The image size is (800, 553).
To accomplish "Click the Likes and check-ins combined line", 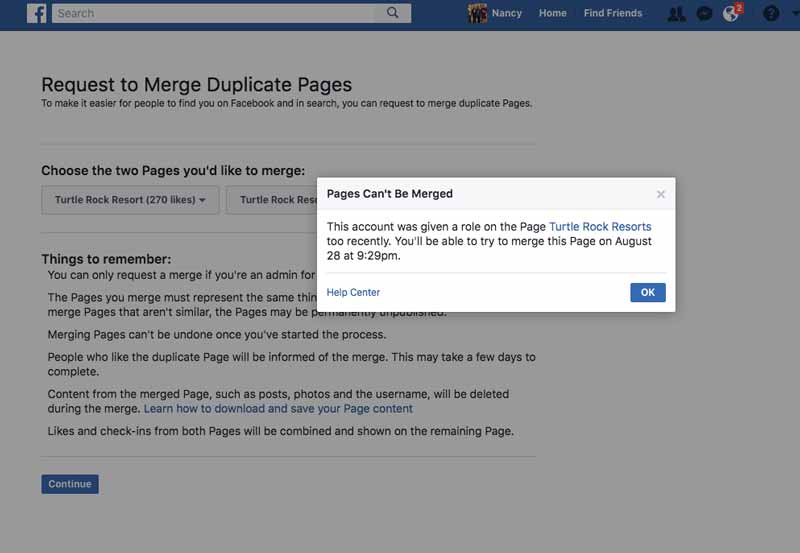I will (x=281, y=431).
